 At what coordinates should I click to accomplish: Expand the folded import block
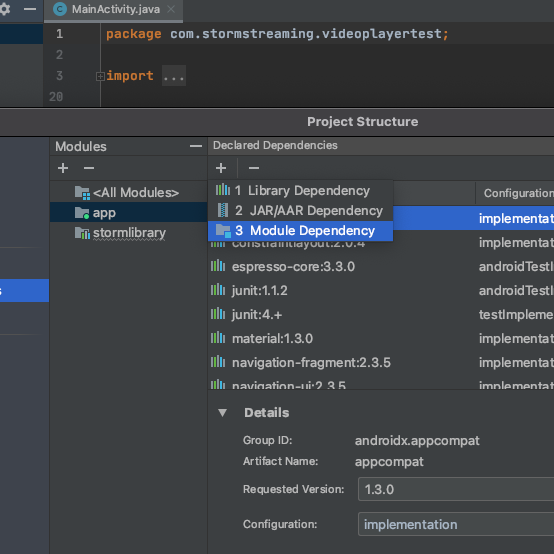click(x=100, y=76)
